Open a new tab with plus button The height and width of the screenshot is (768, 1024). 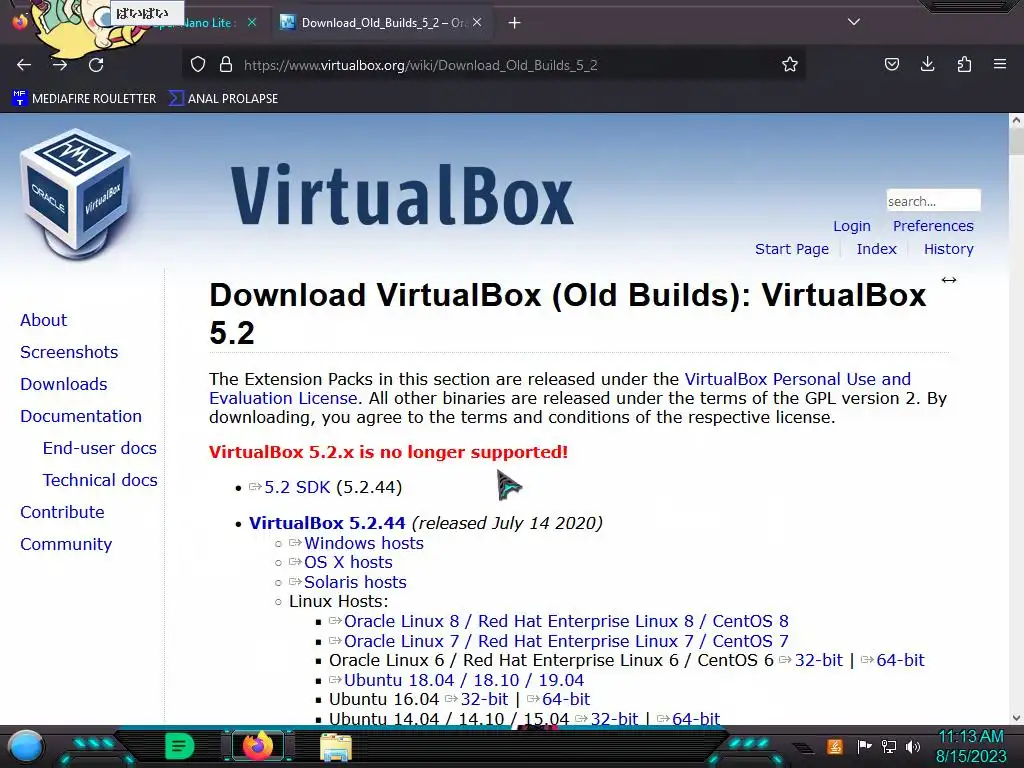pyautogui.click(x=515, y=23)
